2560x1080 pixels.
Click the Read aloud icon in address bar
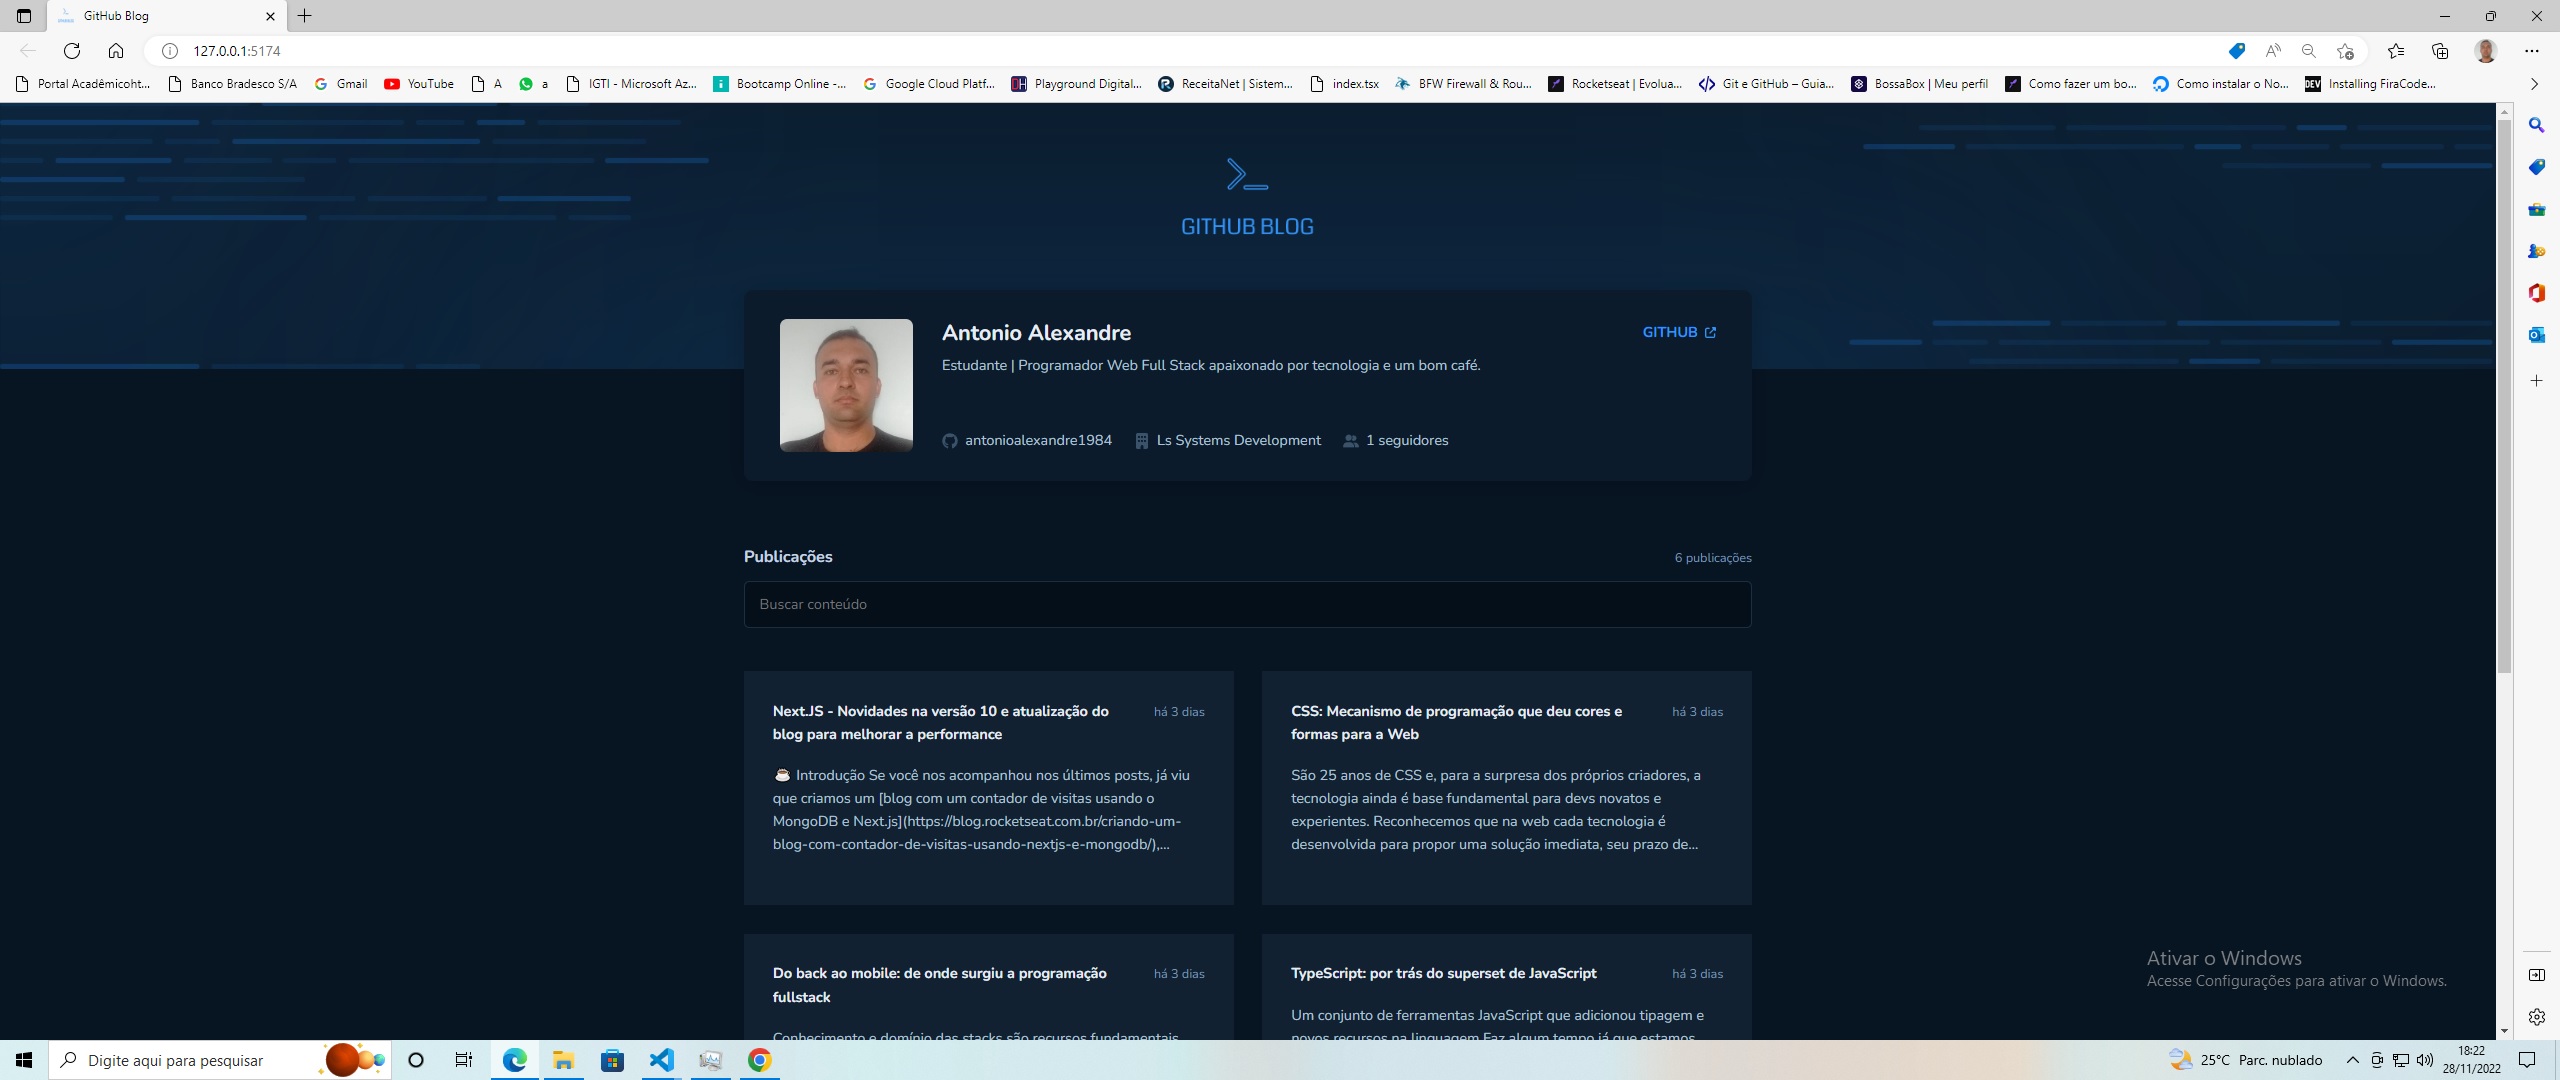point(2273,51)
